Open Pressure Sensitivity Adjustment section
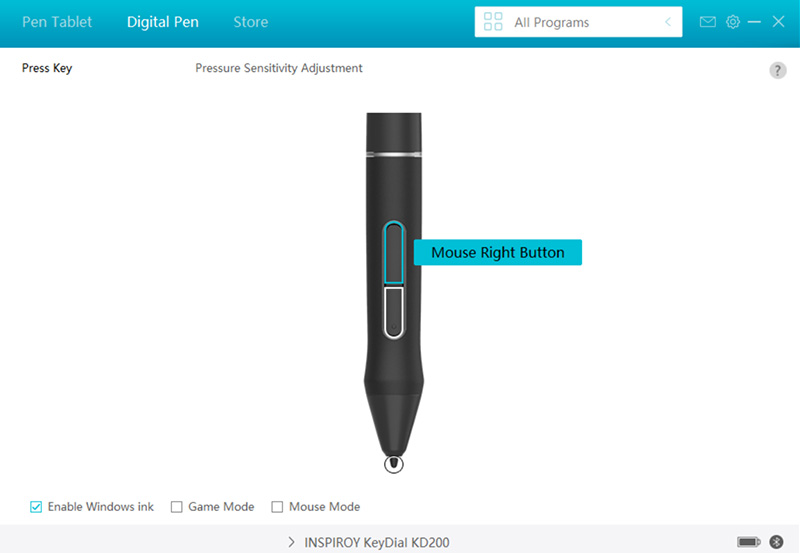 (x=279, y=68)
